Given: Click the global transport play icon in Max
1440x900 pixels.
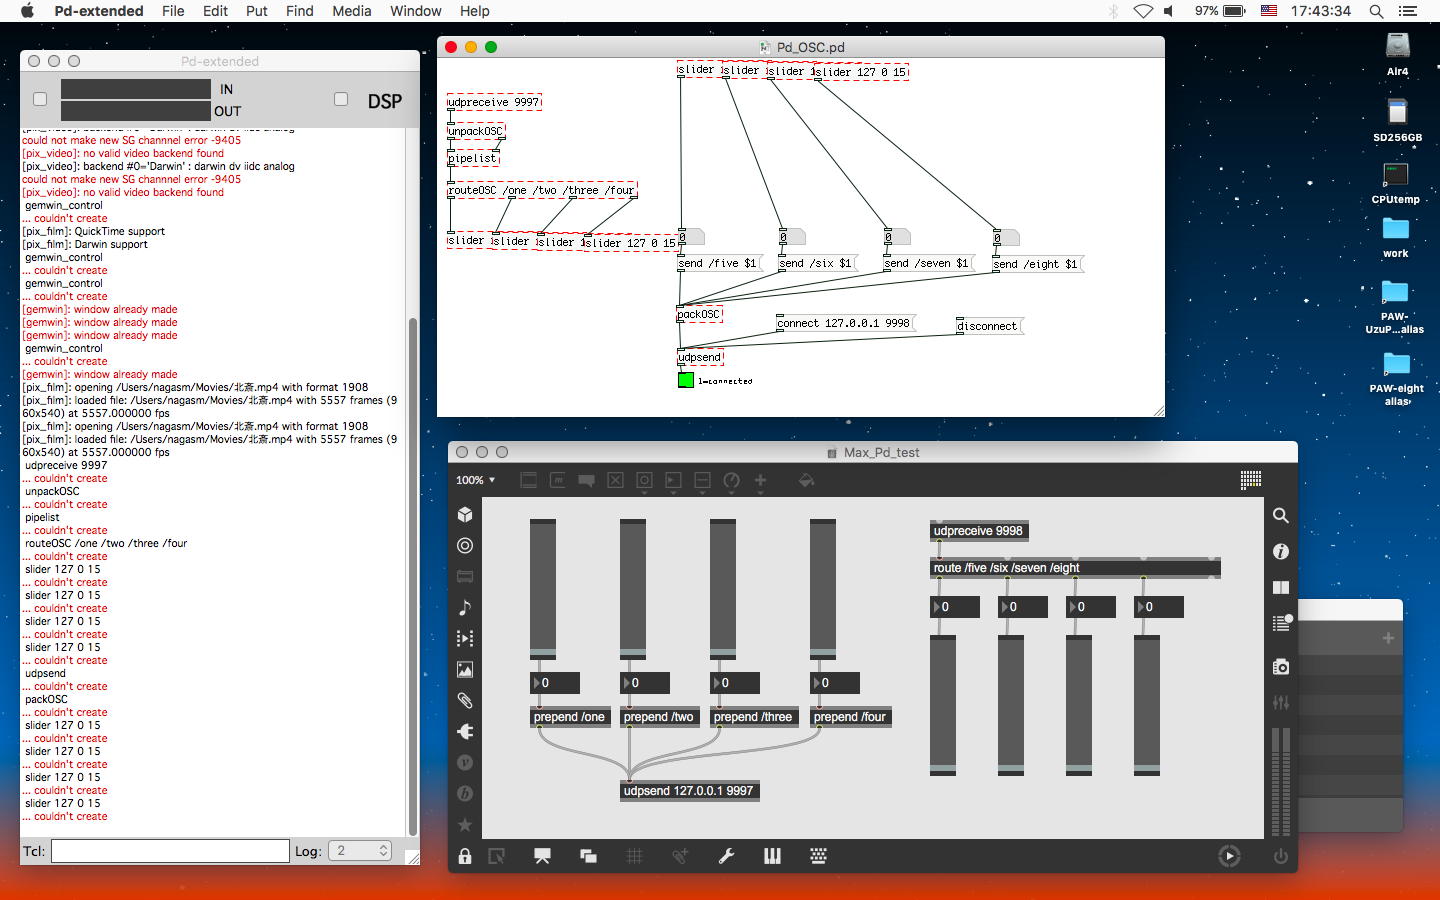Looking at the screenshot, I should tap(1229, 856).
